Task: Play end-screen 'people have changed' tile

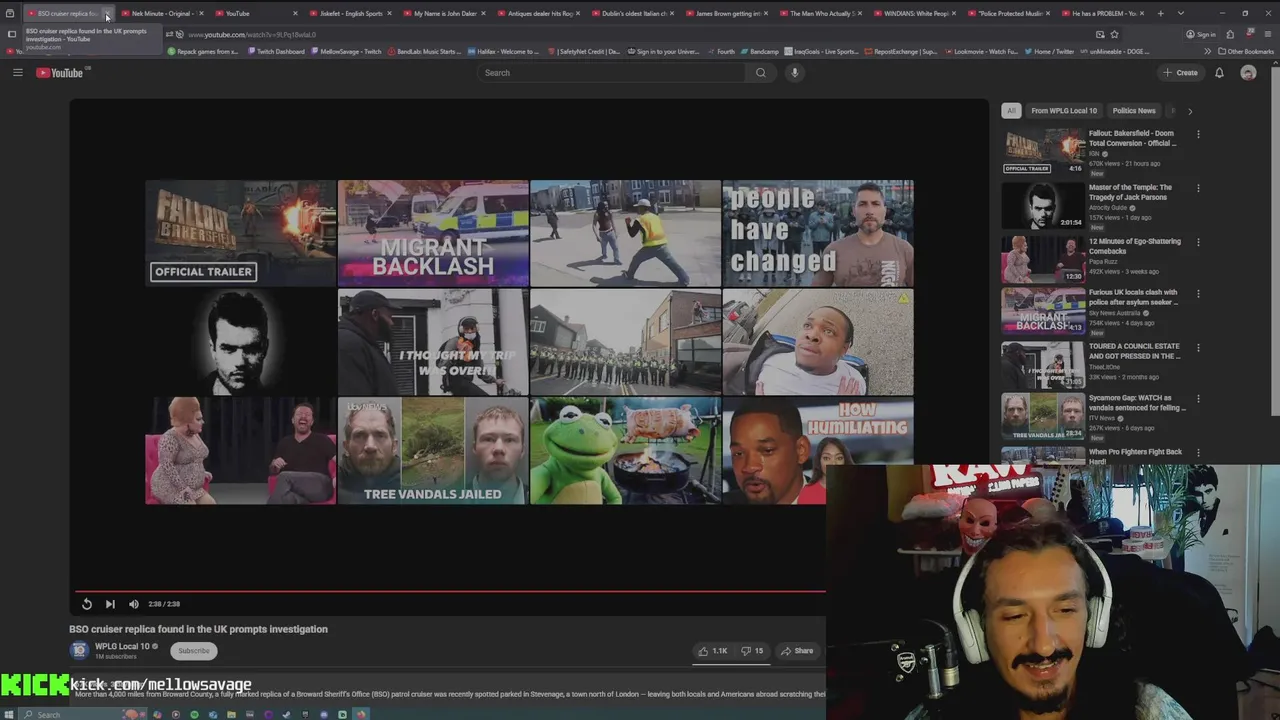Action: click(818, 233)
